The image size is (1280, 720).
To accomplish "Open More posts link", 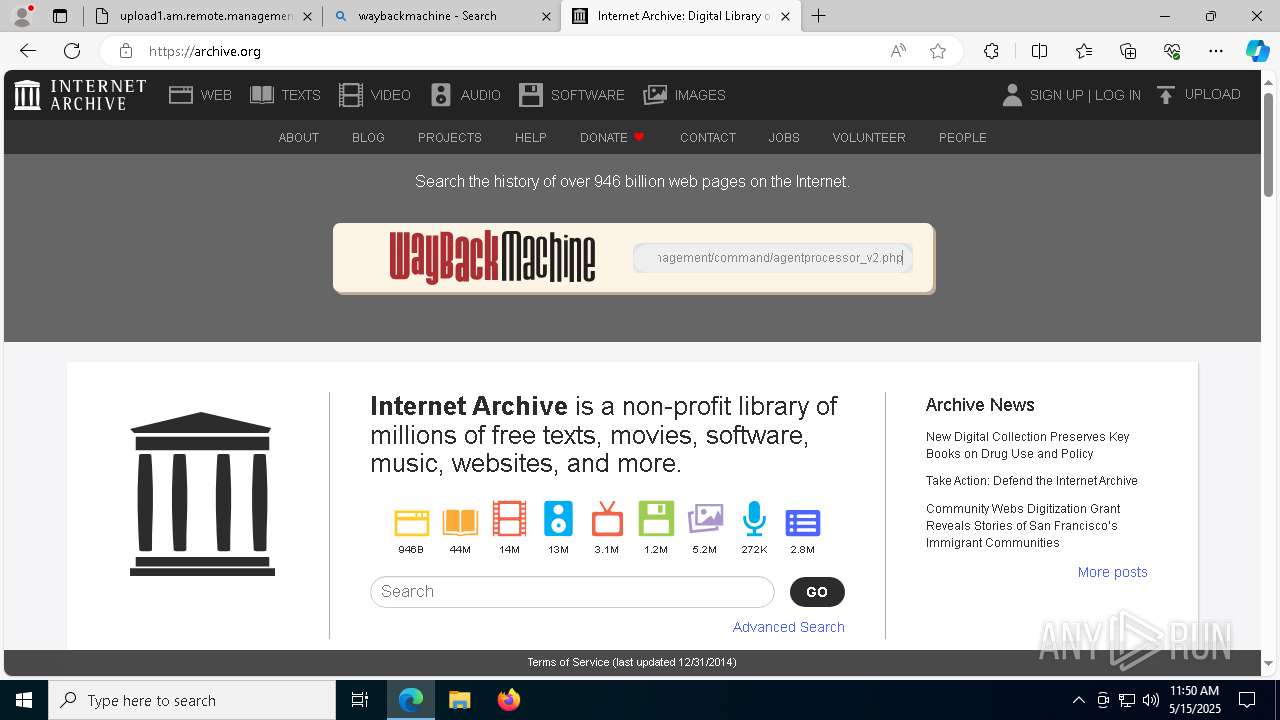I will (x=1113, y=572).
